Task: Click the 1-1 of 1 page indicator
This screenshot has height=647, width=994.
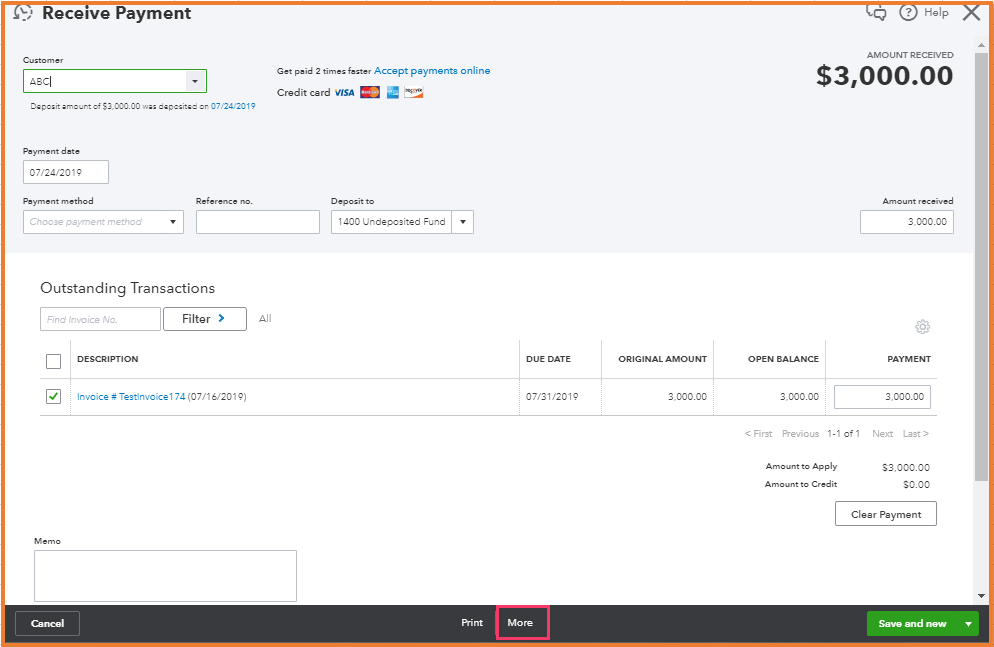Action: (844, 433)
